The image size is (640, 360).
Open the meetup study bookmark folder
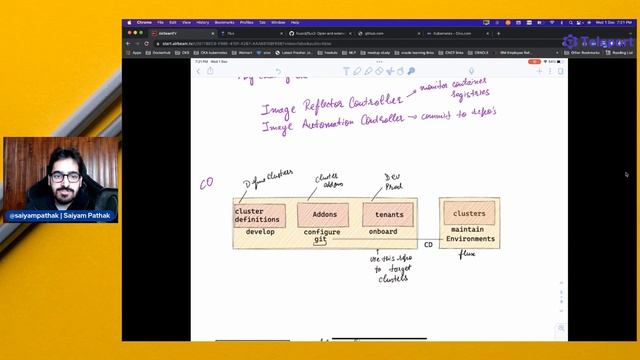pyautogui.click(x=376, y=53)
